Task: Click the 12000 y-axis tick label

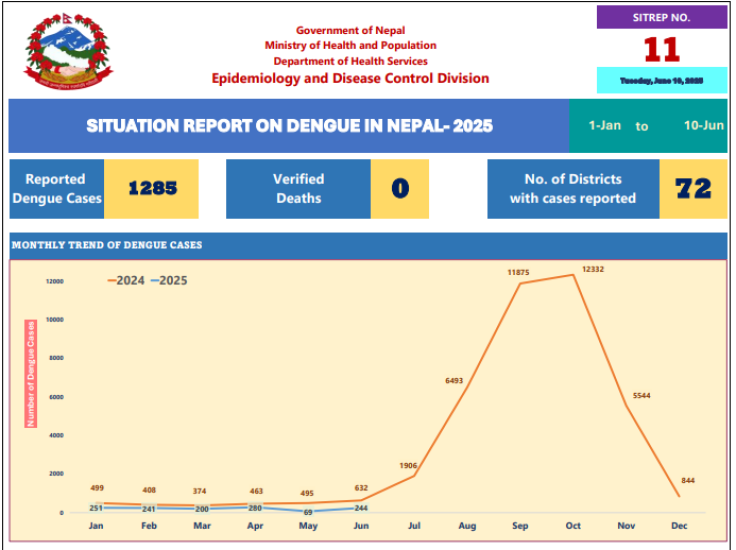Action: [54, 282]
